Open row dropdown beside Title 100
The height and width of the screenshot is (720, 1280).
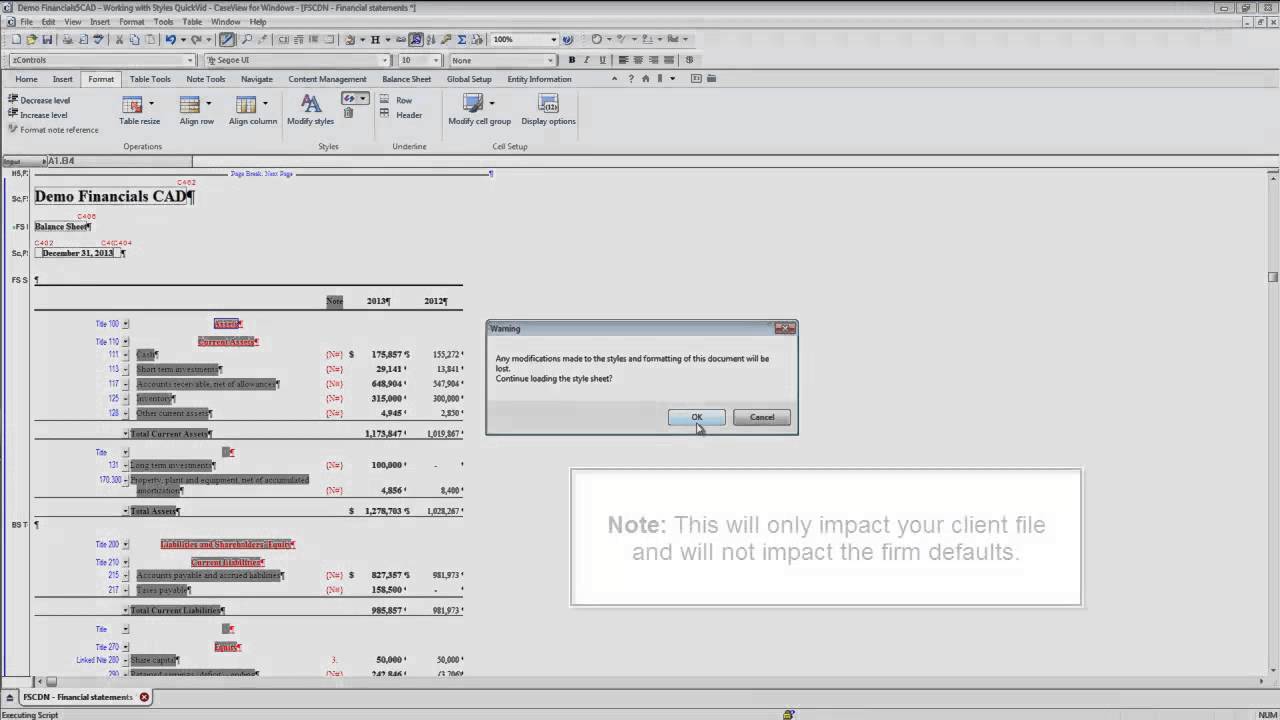click(x=126, y=324)
